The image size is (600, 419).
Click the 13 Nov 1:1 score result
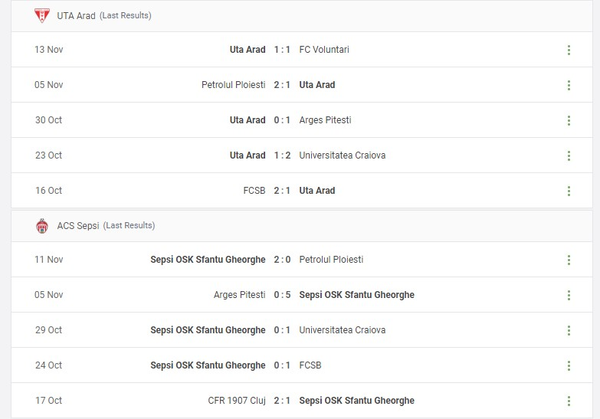coord(282,49)
